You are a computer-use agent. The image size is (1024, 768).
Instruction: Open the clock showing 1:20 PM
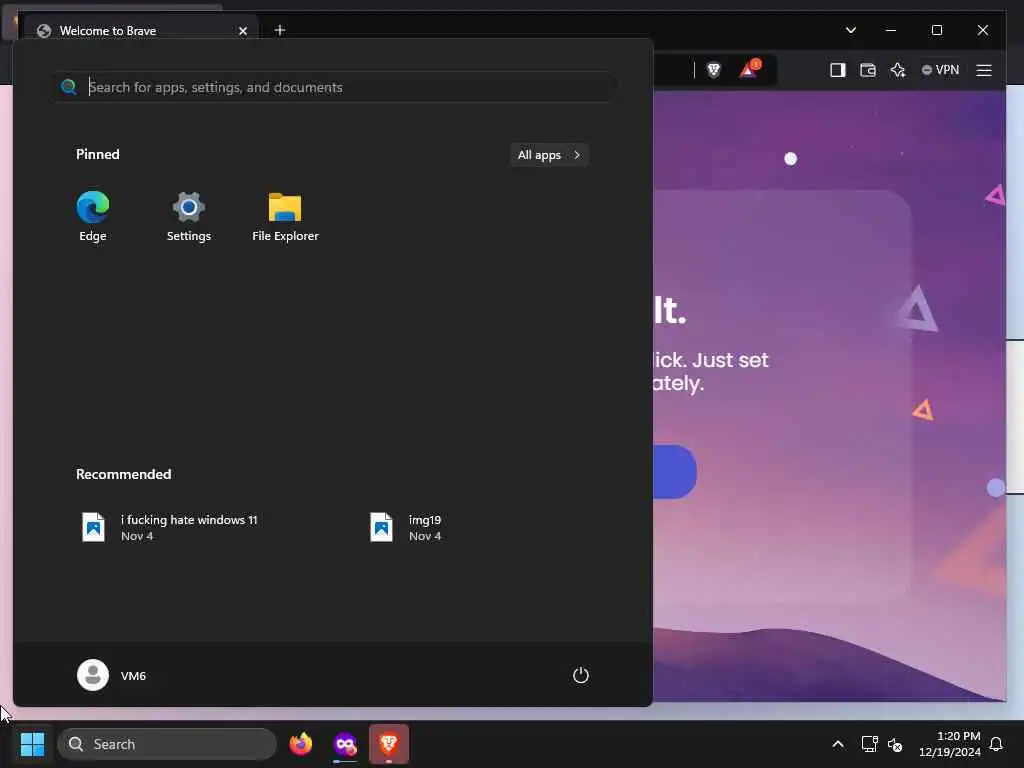click(x=949, y=744)
